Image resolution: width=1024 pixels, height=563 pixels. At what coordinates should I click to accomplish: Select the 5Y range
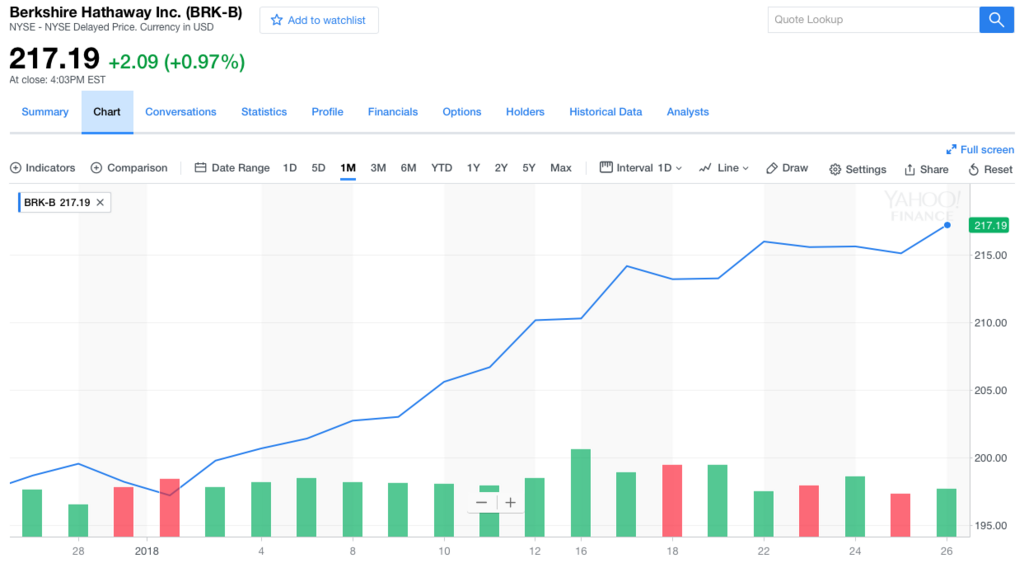529,168
